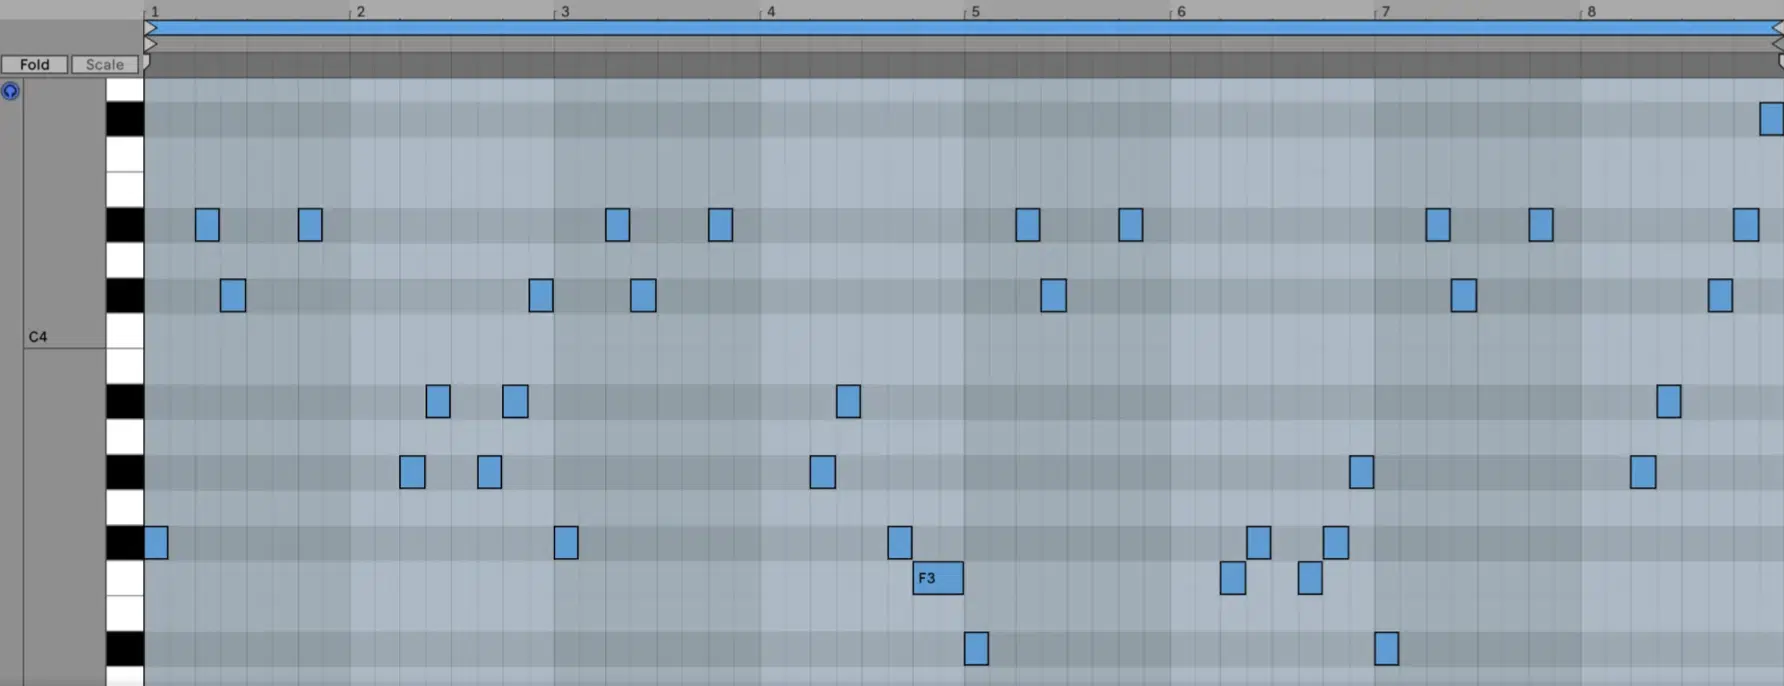Viewport: 1784px width, 686px height.
Task: Select the G#3 note in bar 8
Action: click(x=1643, y=472)
